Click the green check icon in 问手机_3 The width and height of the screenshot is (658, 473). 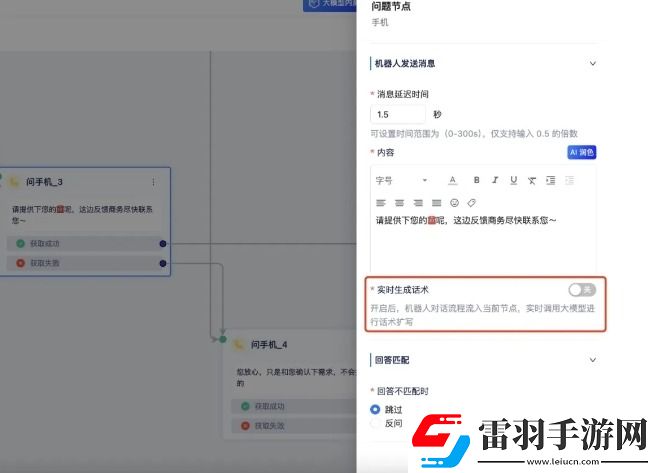20,243
